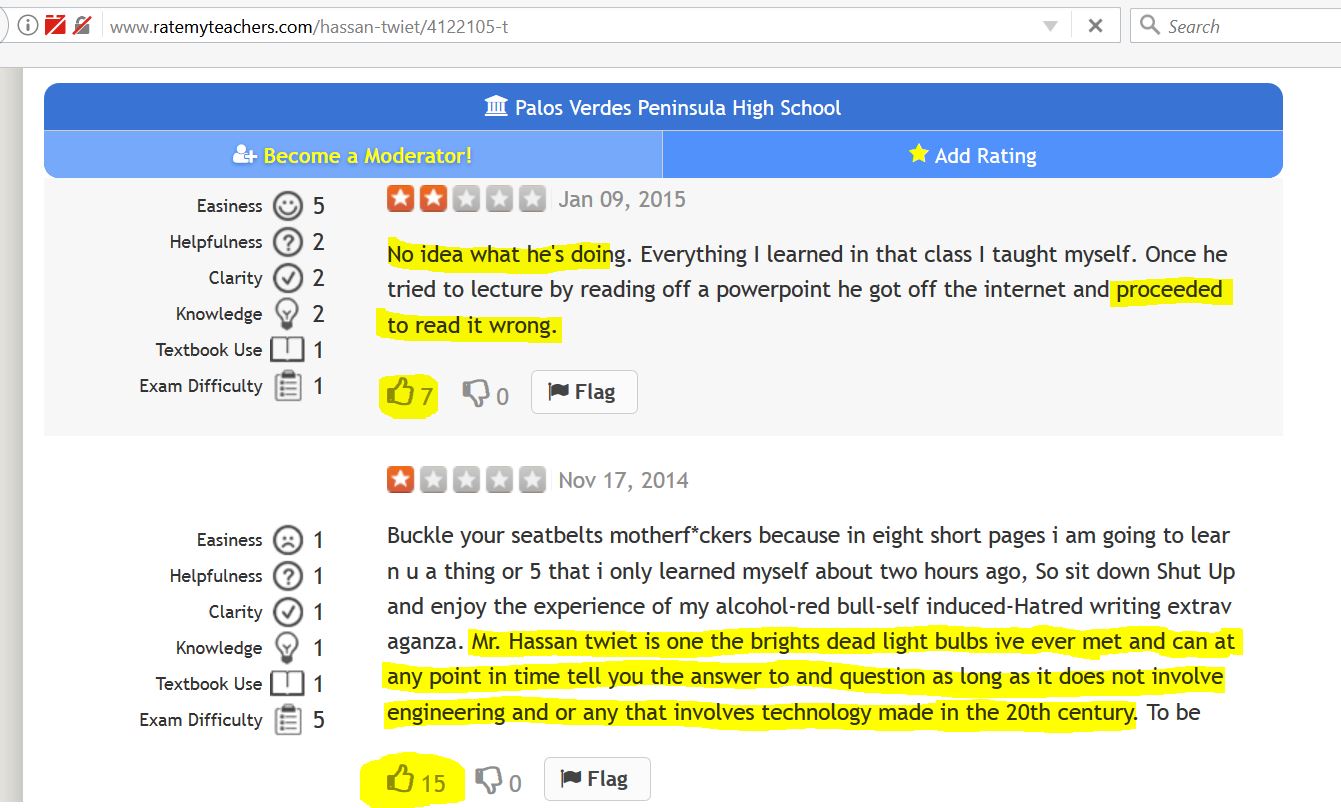Image resolution: width=1341 pixels, height=808 pixels.
Task: Flag the Nov 17, 2014 review
Action: pos(597,779)
